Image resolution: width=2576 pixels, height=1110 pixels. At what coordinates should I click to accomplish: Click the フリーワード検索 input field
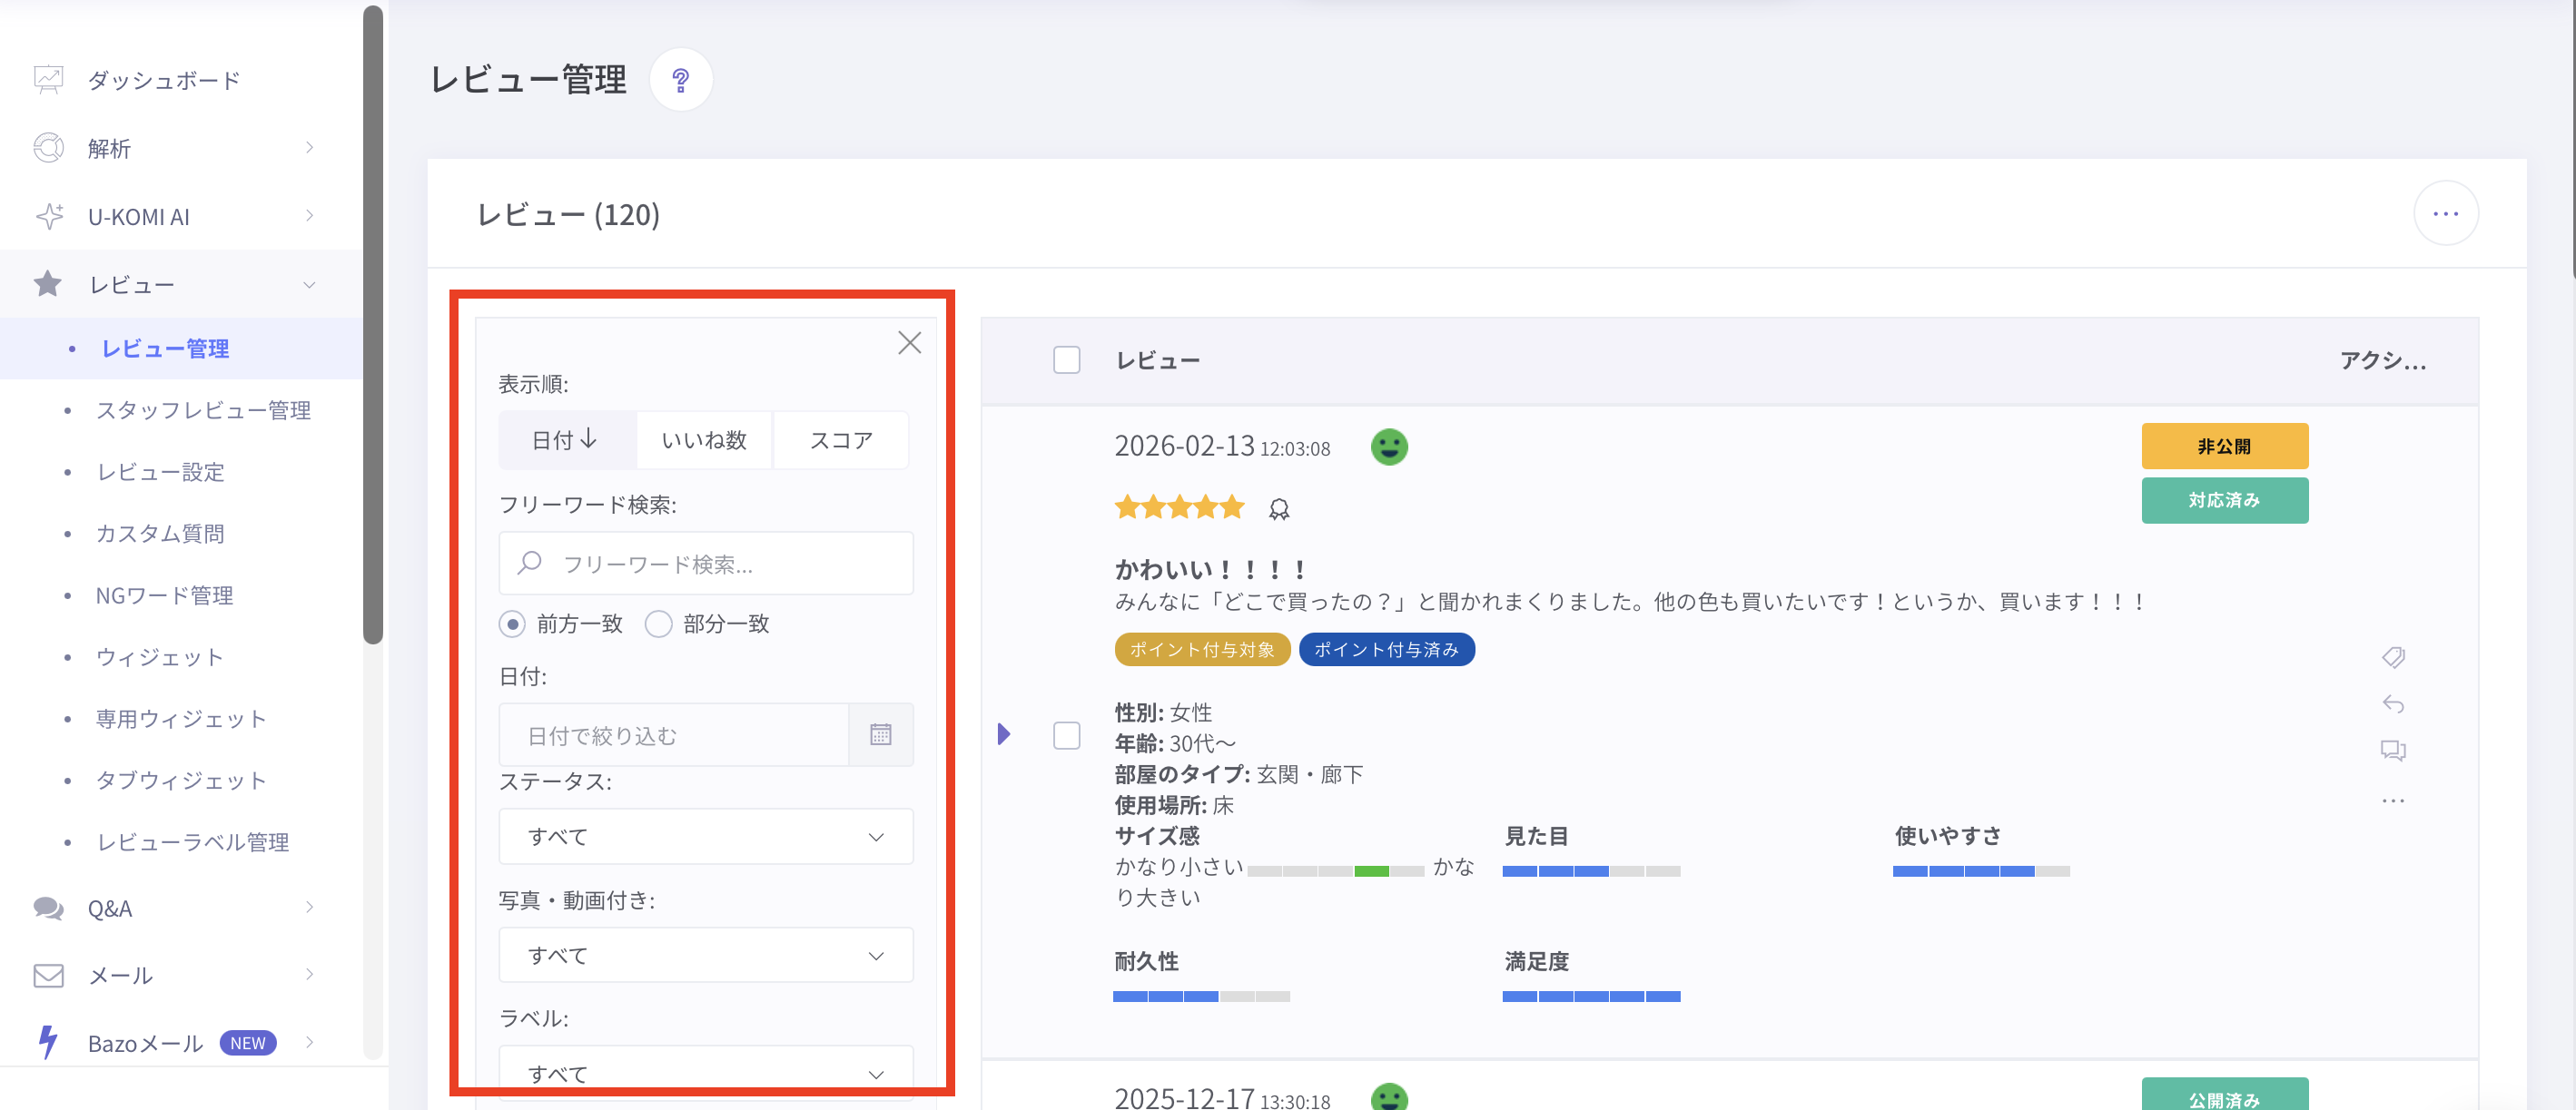point(720,564)
